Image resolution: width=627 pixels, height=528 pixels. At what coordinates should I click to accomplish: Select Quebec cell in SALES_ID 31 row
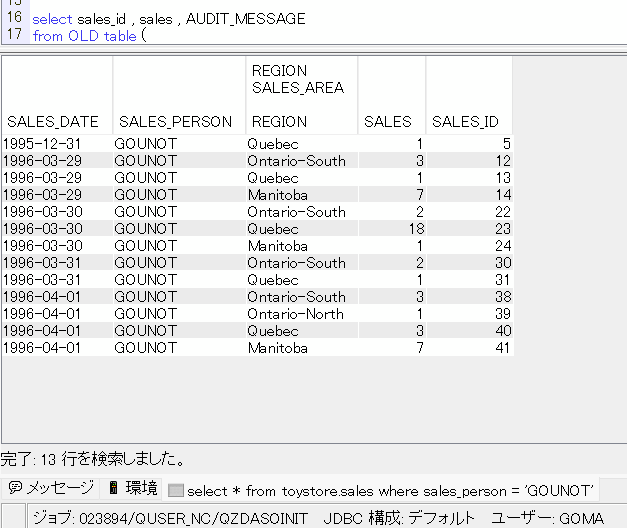click(x=302, y=280)
